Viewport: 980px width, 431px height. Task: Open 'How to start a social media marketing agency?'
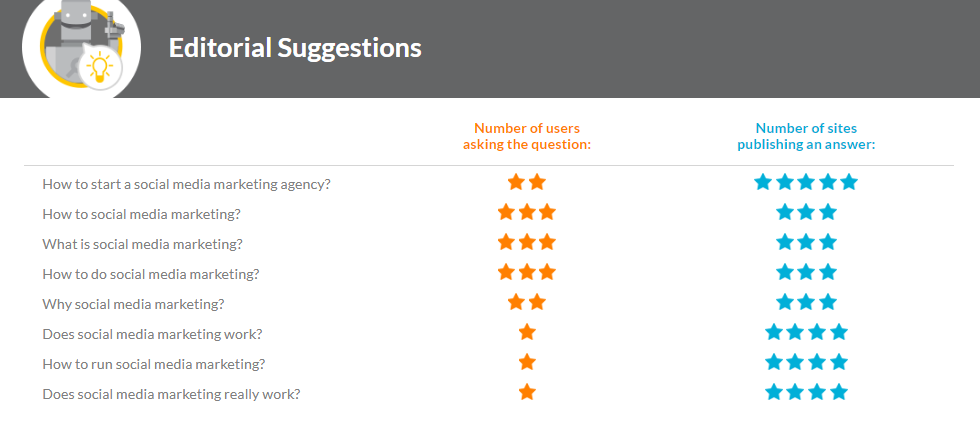[x=186, y=184]
